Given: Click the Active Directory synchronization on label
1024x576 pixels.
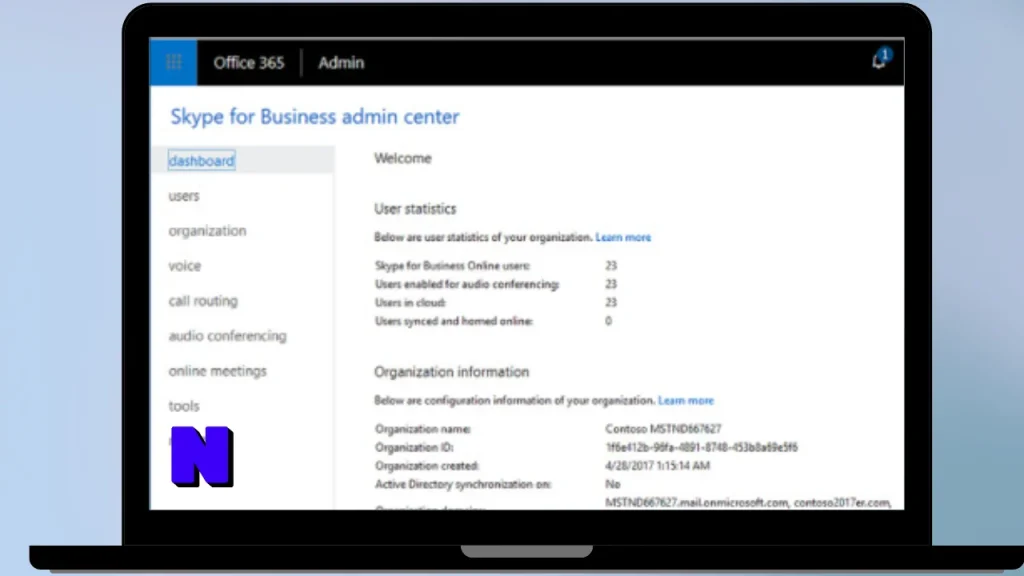Looking at the screenshot, I should pos(463,484).
